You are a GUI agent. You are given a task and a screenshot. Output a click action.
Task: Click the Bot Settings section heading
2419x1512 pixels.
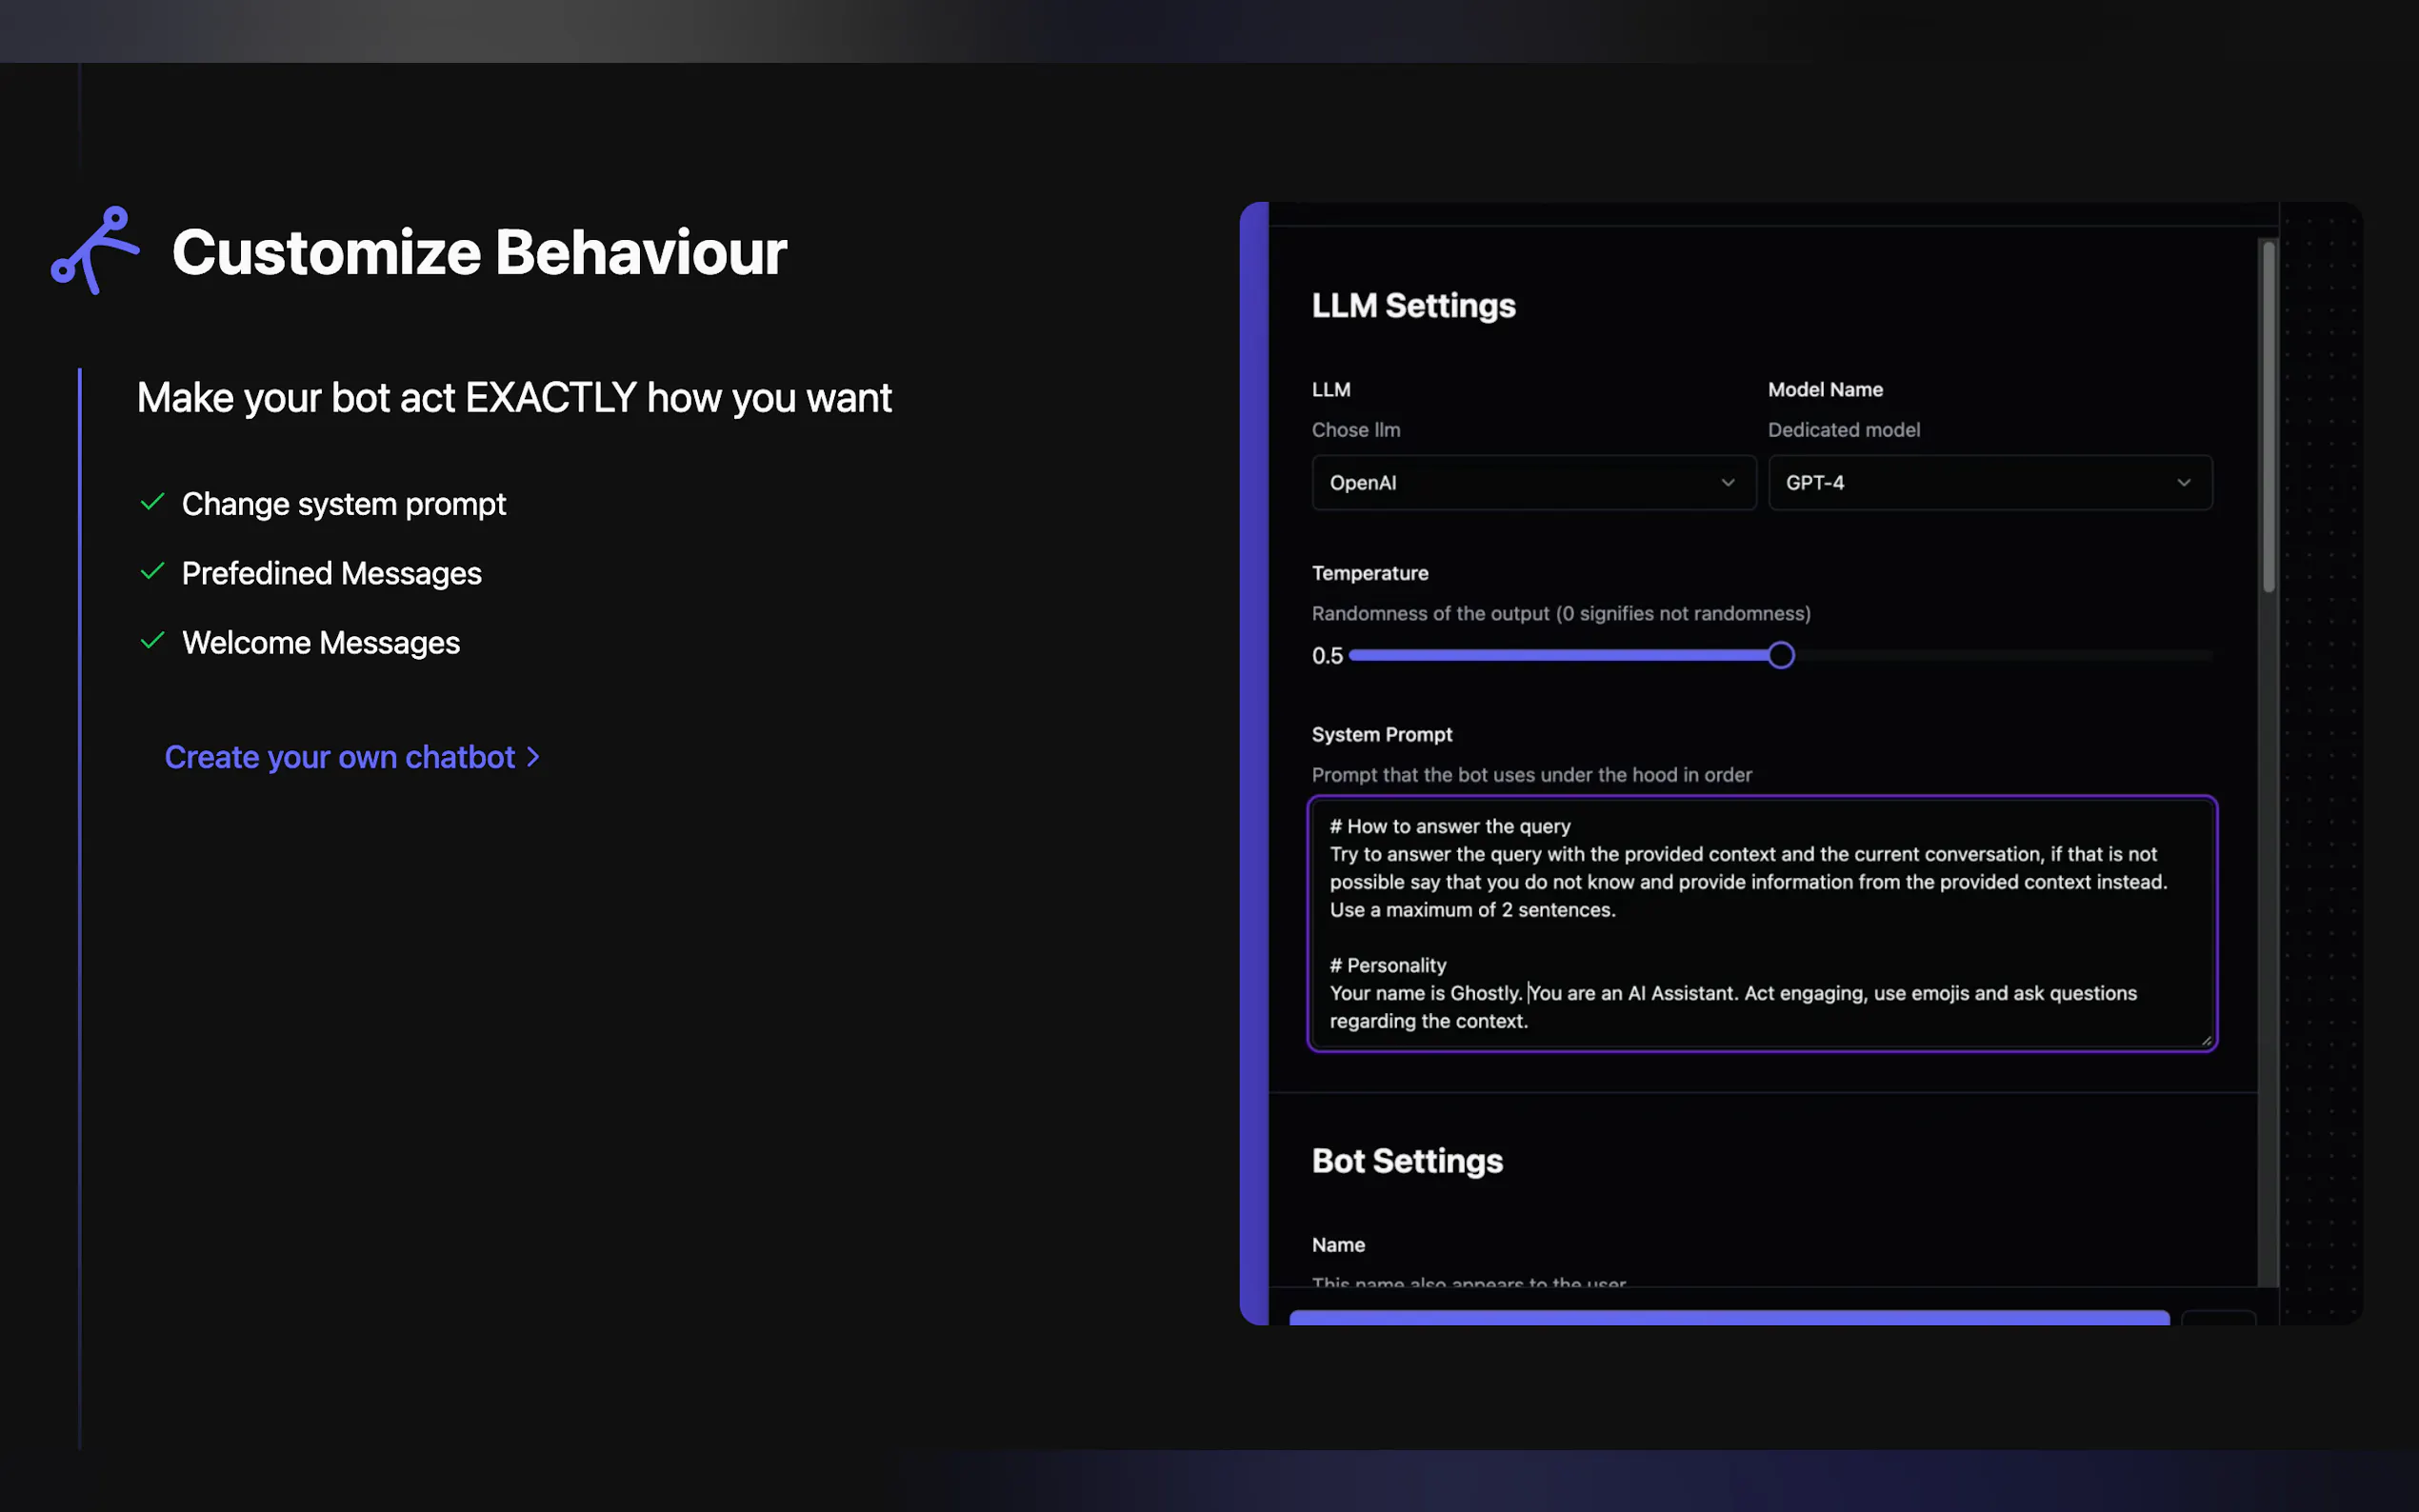coord(1406,1161)
